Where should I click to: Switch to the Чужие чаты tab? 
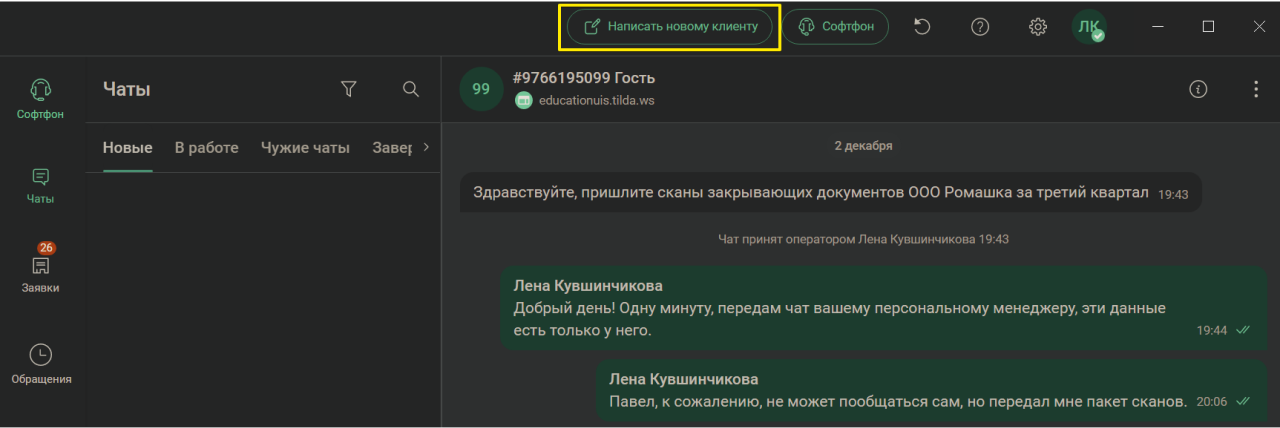tap(305, 148)
